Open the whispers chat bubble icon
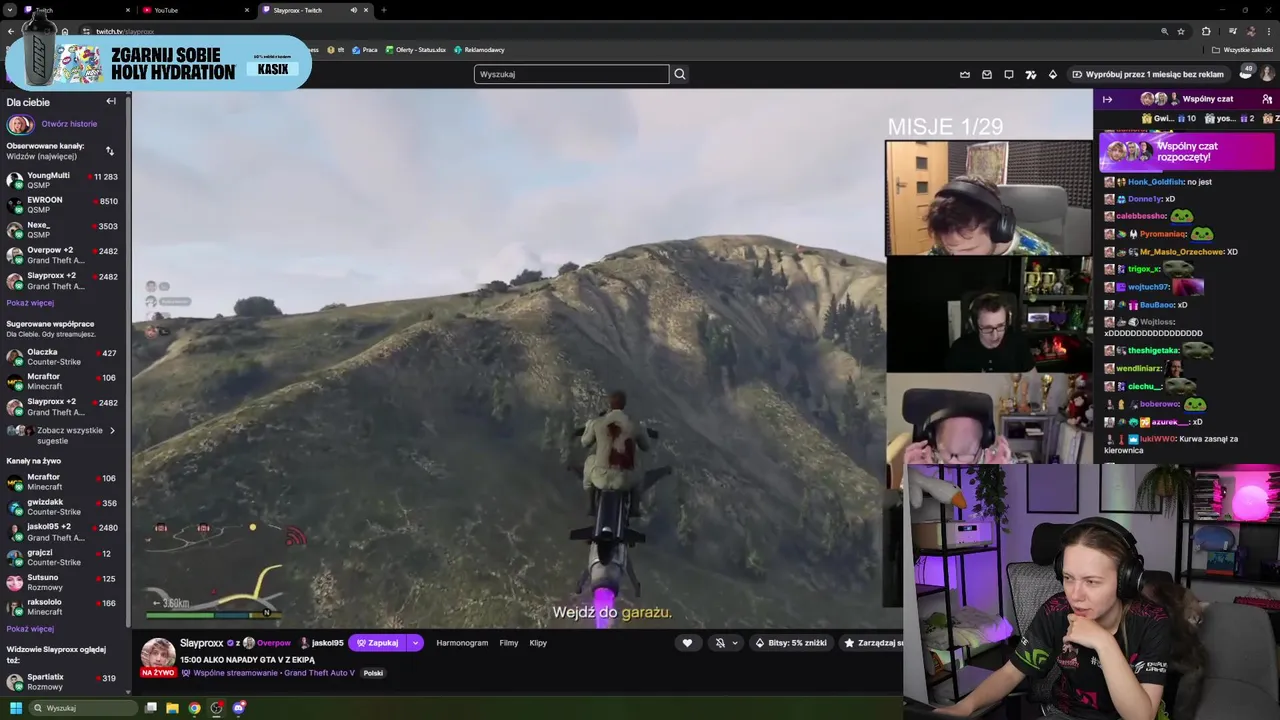The width and height of the screenshot is (1280, 720). click(x=1009, y=74)
